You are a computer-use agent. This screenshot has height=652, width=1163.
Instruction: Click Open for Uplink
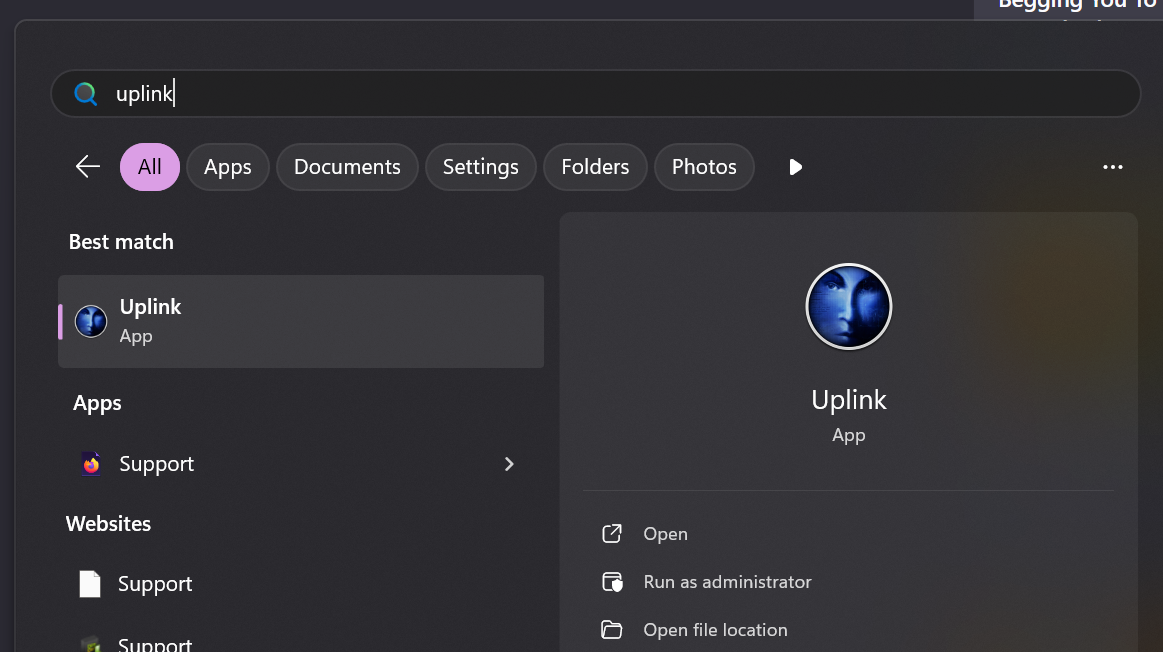click(665, 534)
